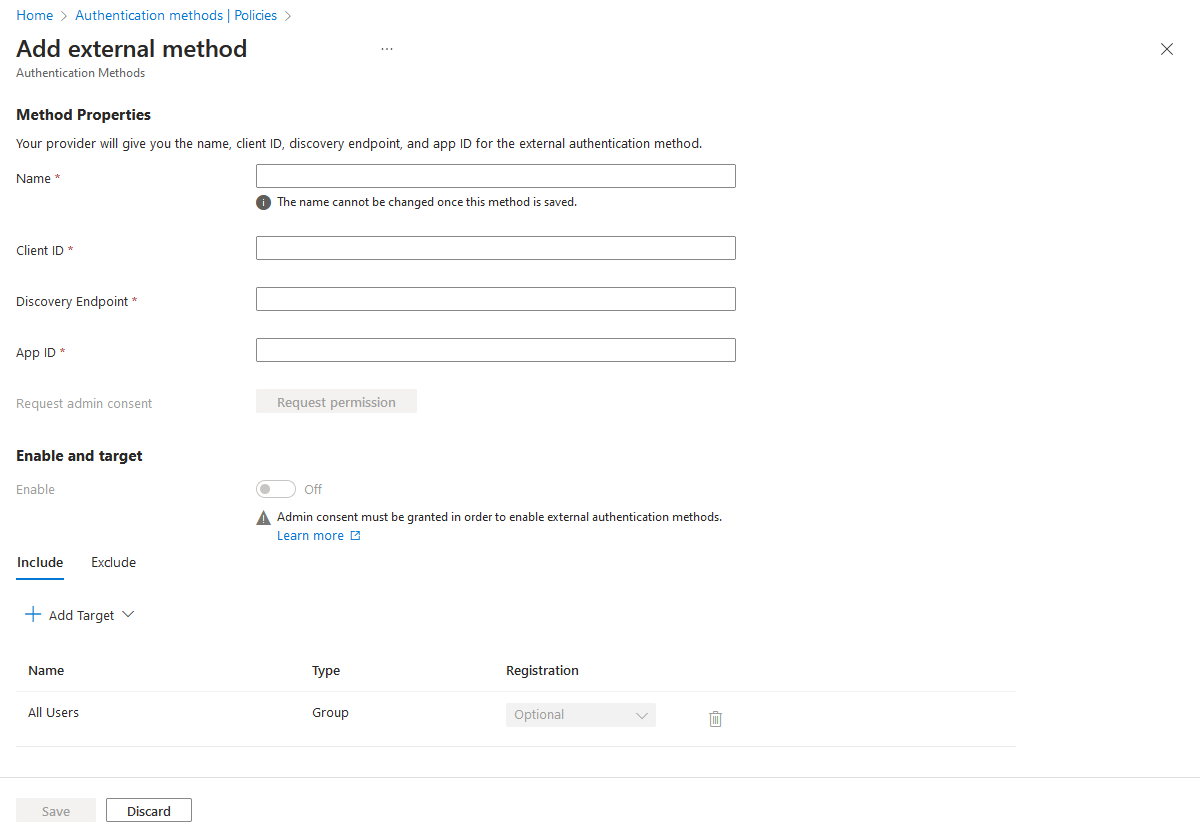Click the Learn more external link icon
The image size is (1200, 836).
pyautogui.click(x=355, y=536)
